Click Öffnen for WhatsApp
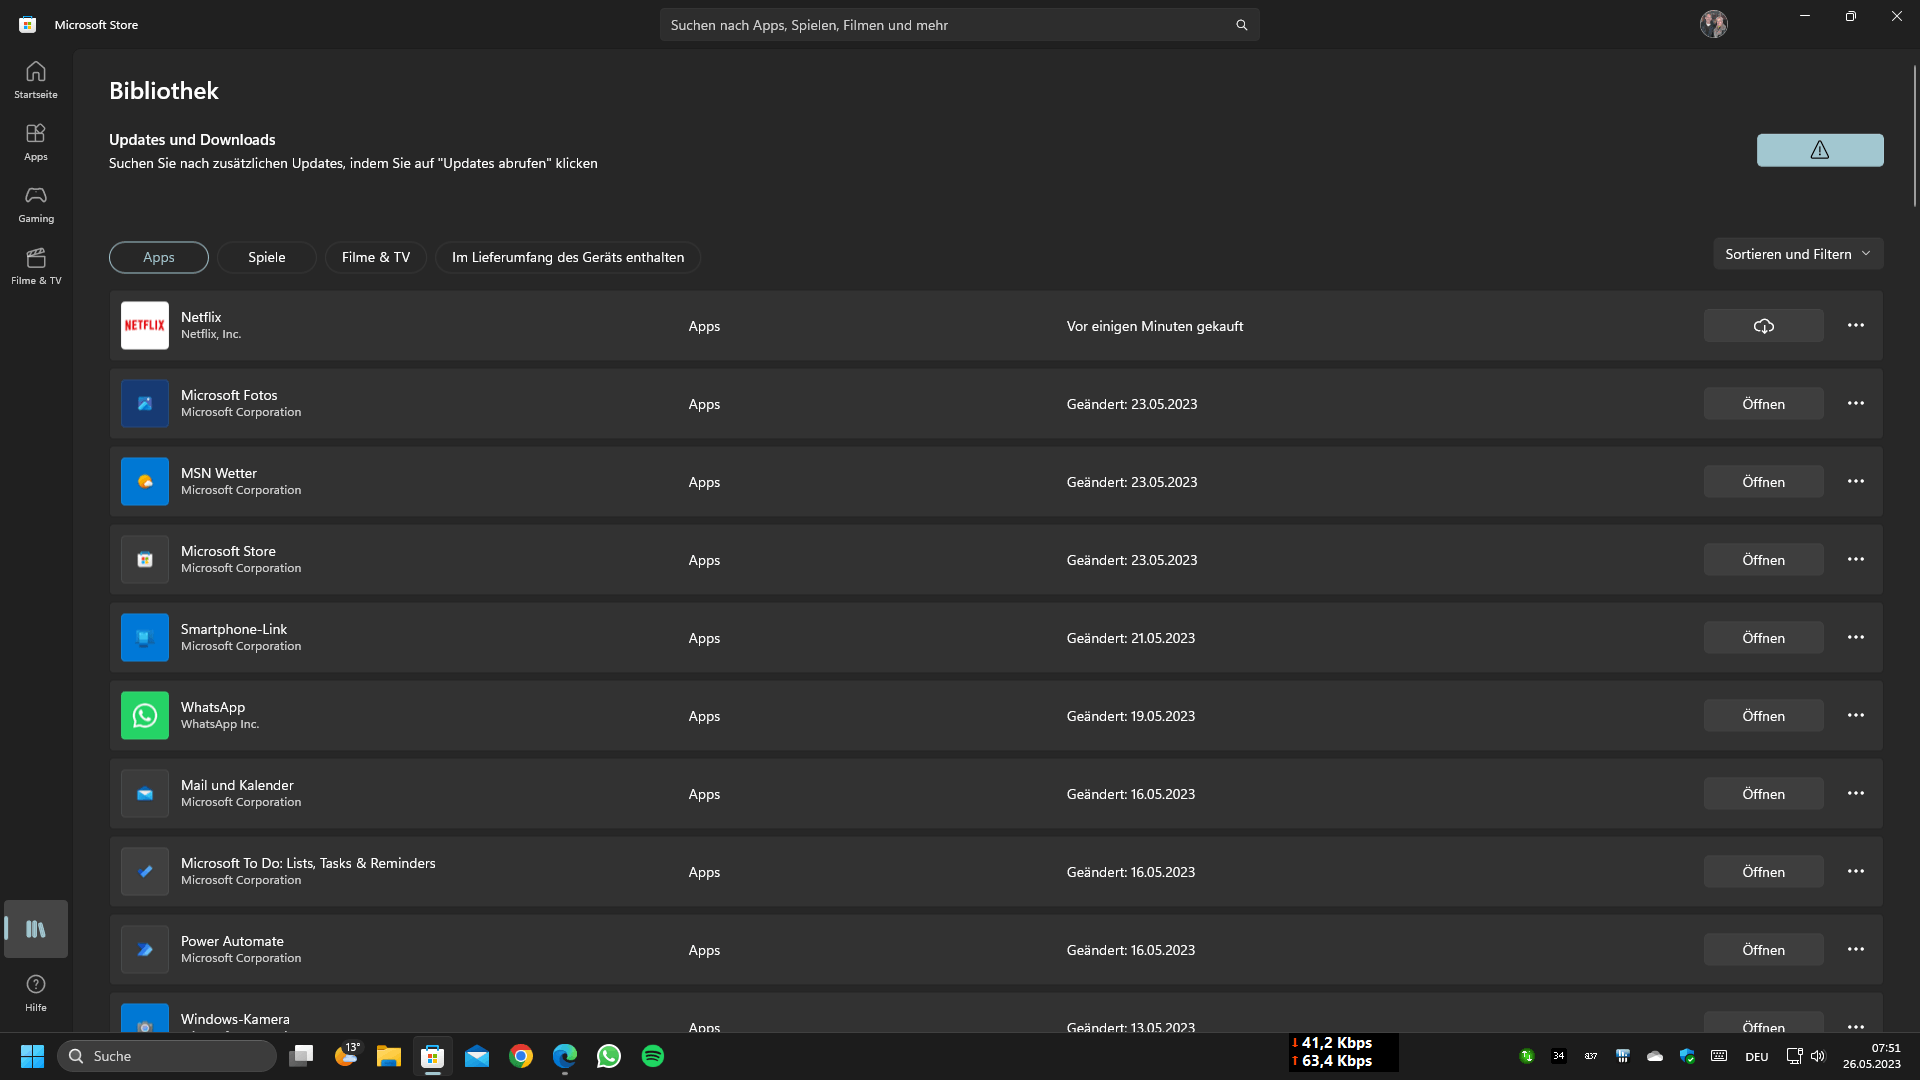This screenshot has height=1080, width=1920. [x=1763, y=716]
